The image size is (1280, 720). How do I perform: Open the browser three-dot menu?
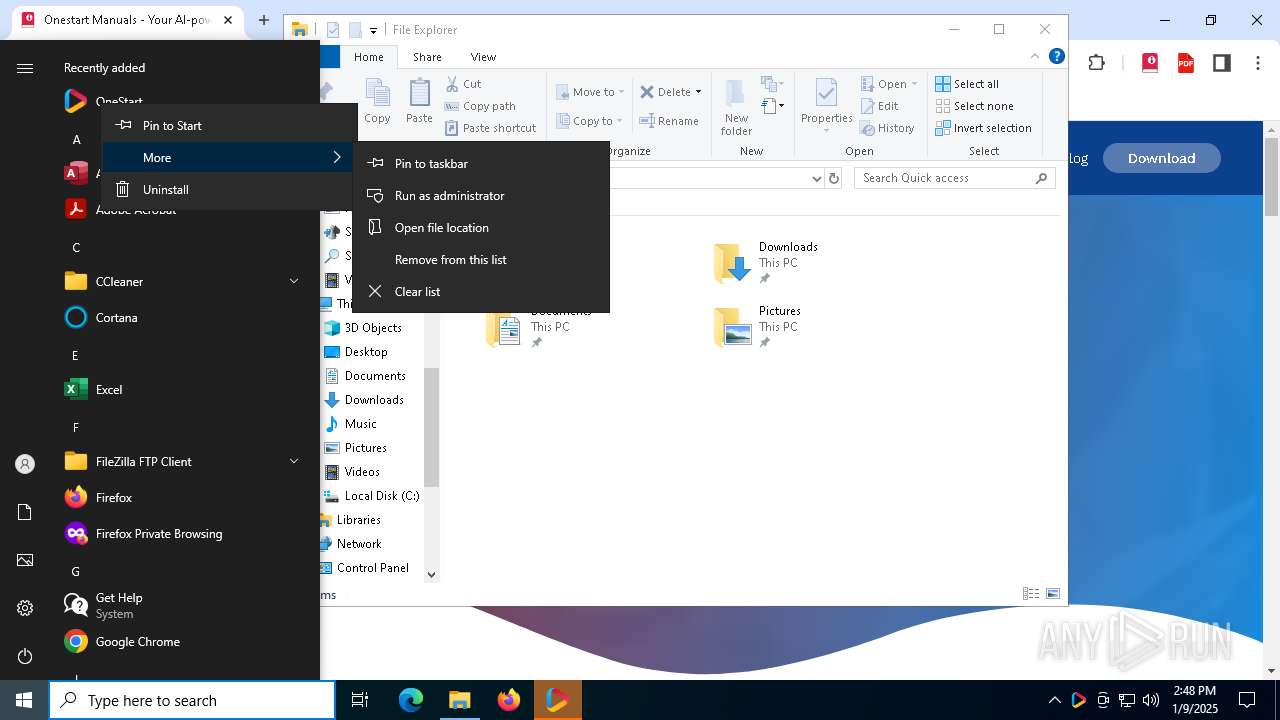[x=1257, y=63]
